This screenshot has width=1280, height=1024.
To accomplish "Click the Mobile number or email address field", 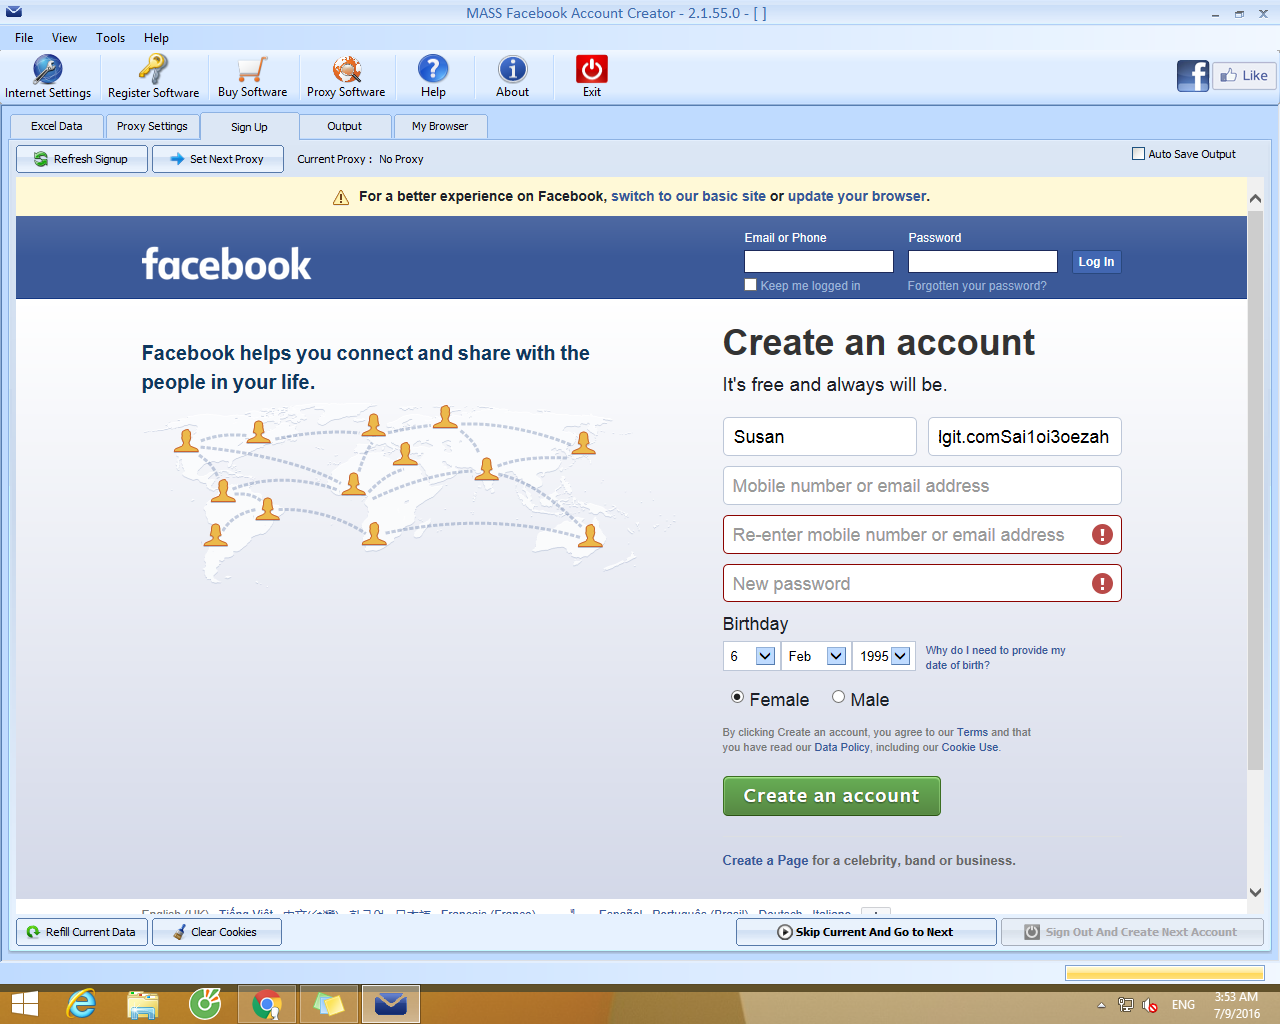I will (921, 486).
